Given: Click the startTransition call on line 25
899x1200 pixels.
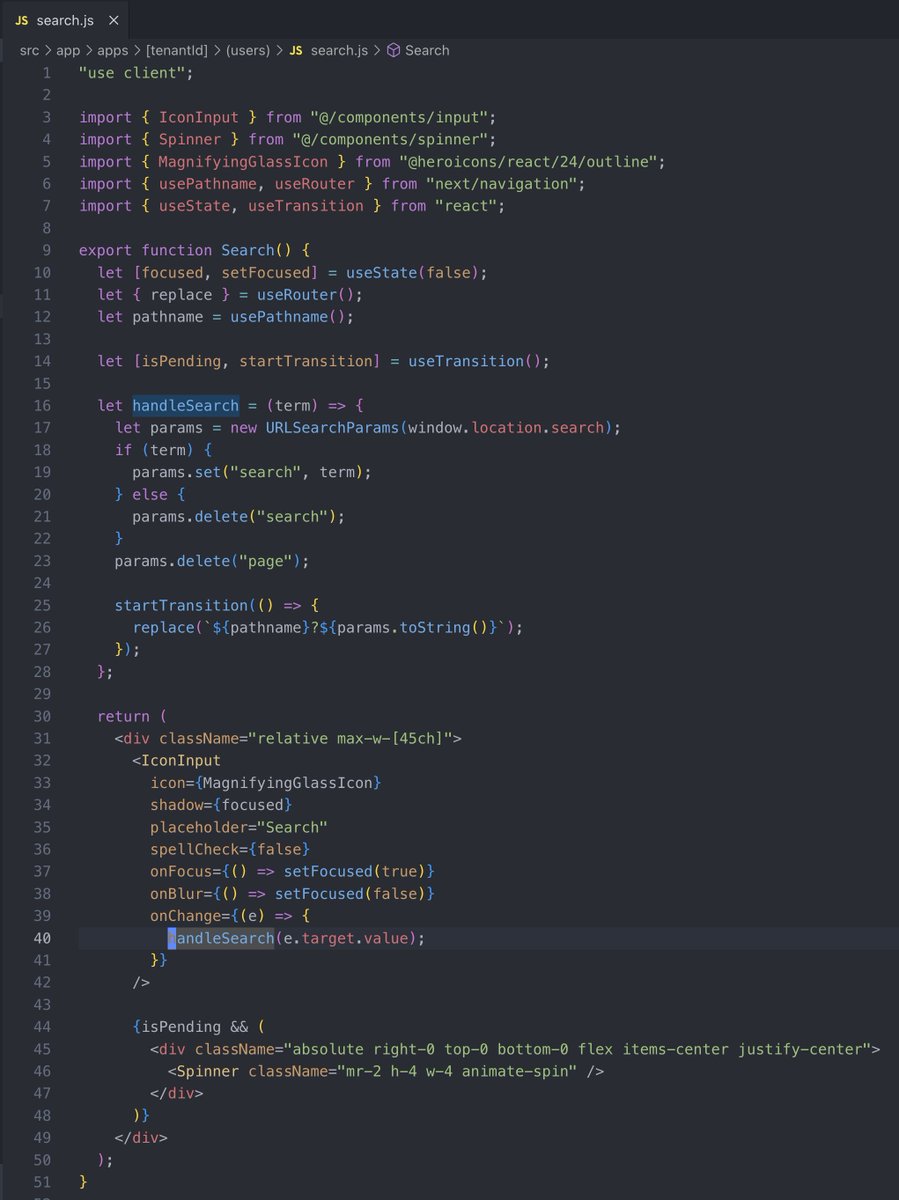Looking at the screenshot, I should pyautogui.click(x=181, y=605).
